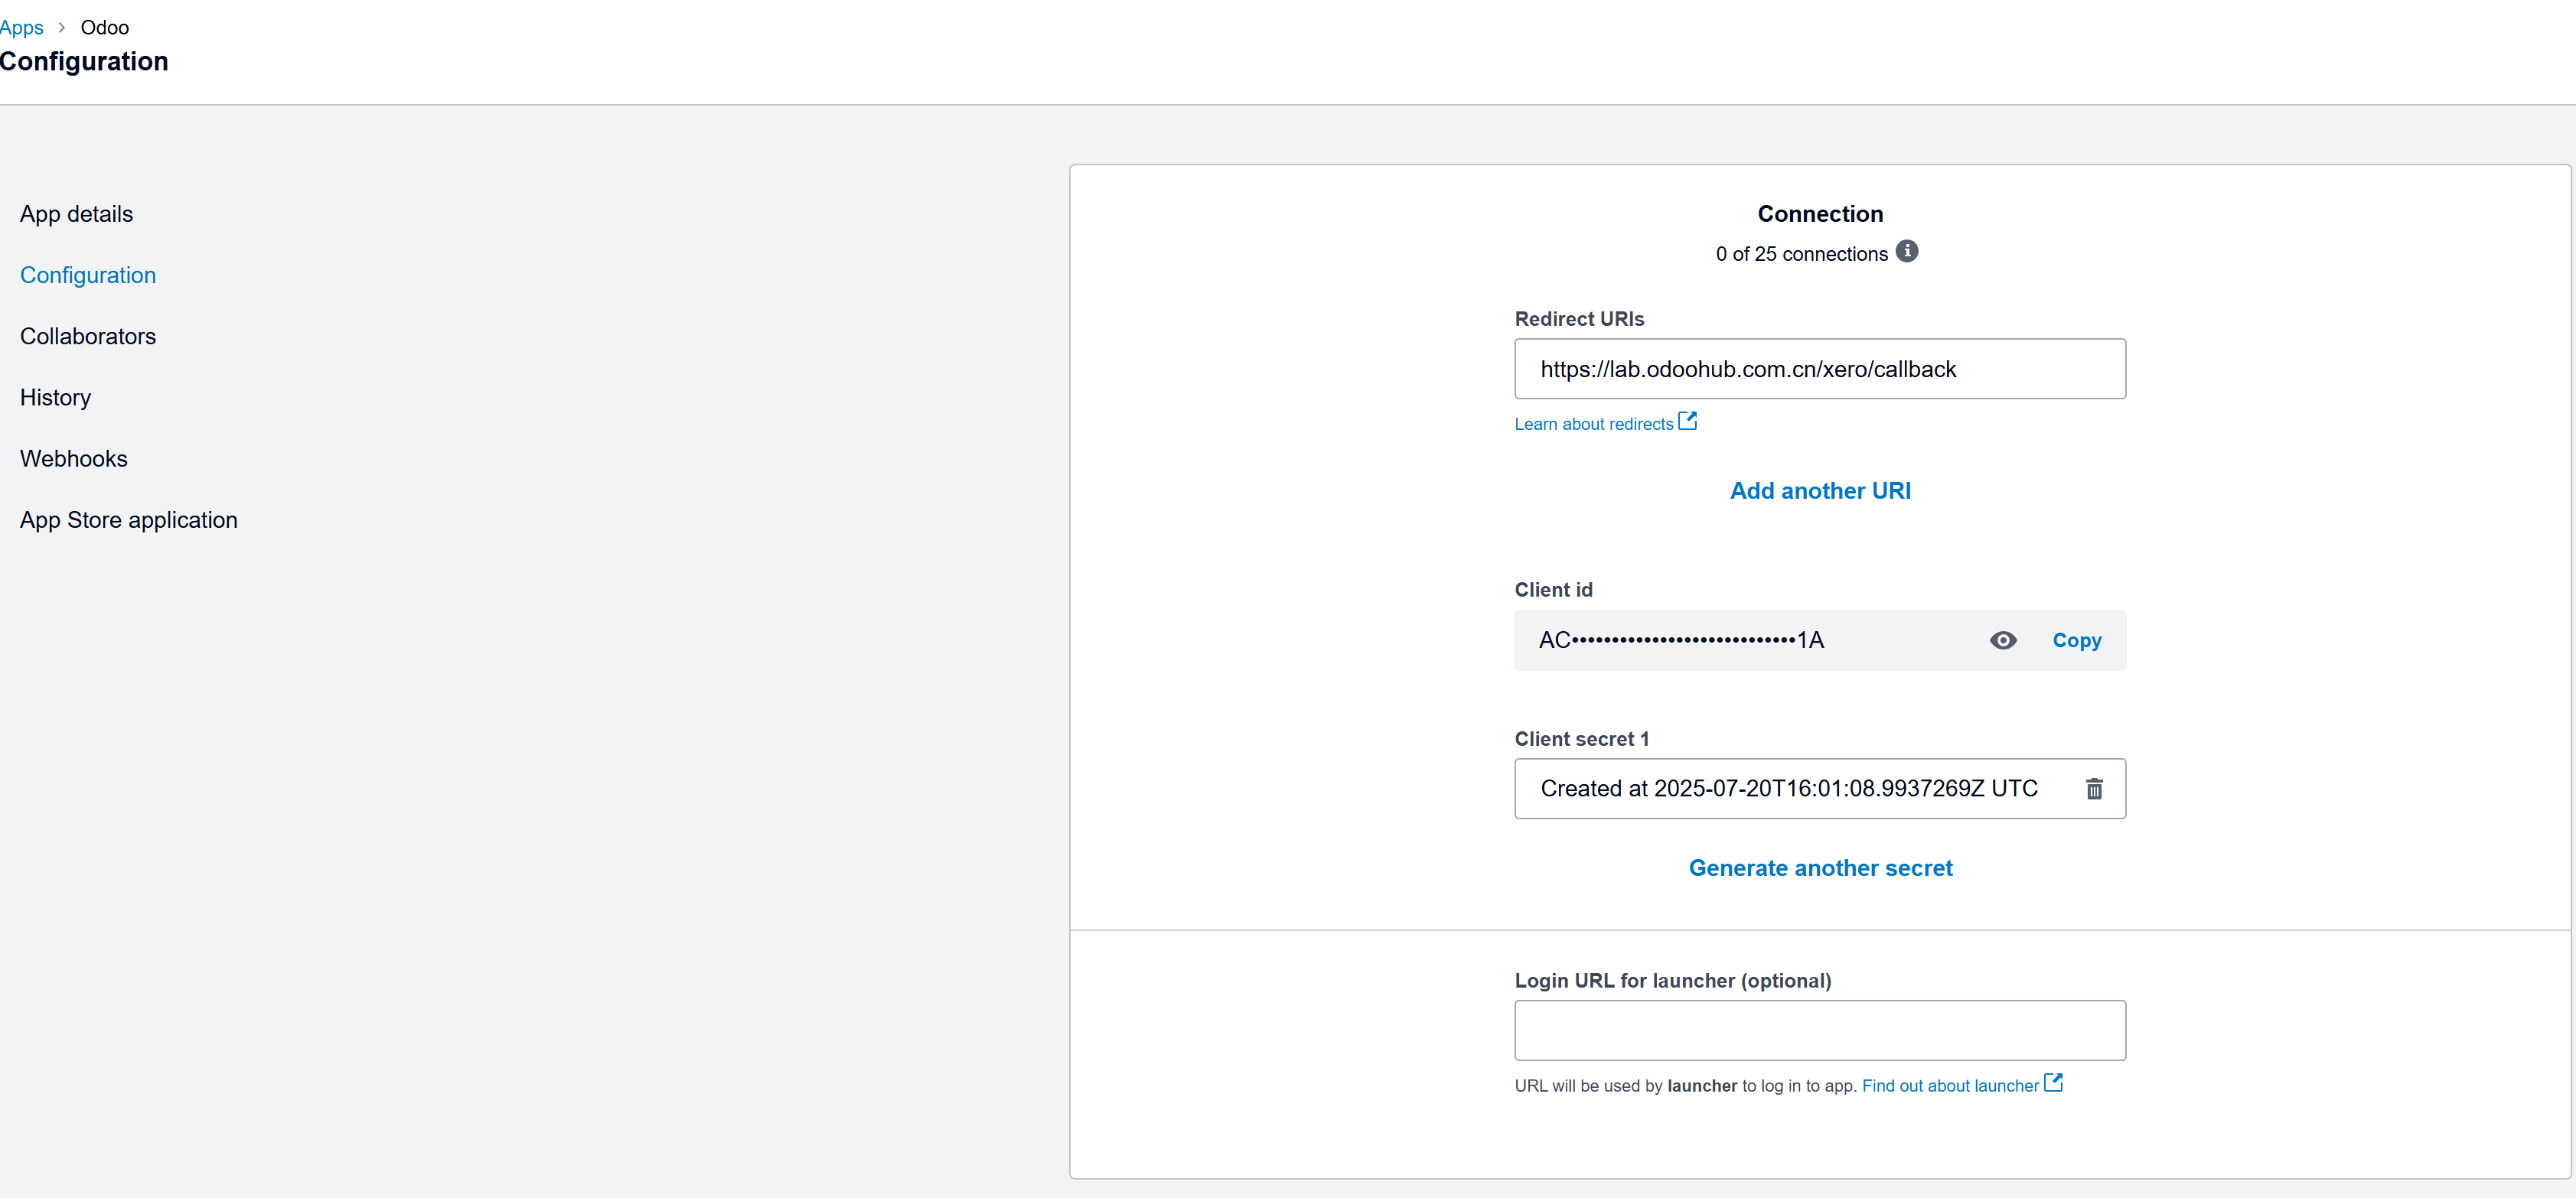Click the Configuration page title
The width and height of the screenshot is (2576, 1198).
tap(84, 61)
